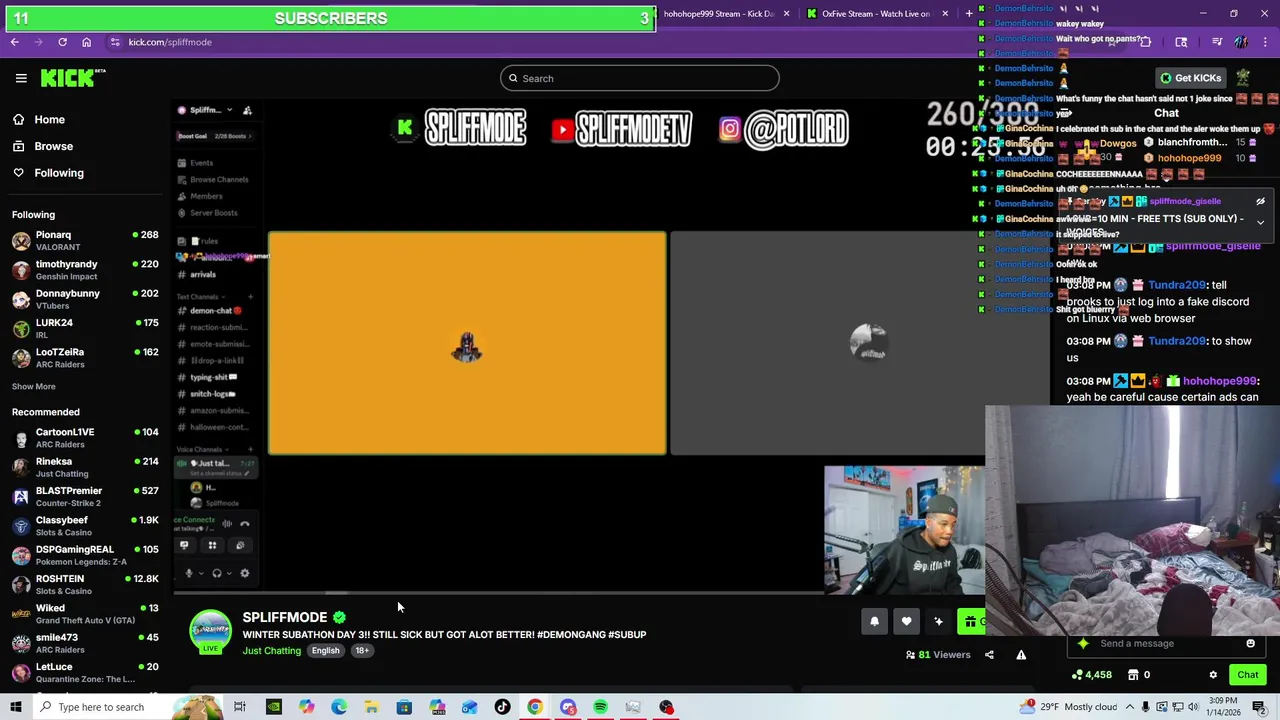Share the stream via share icon
1280x720 pixels.
point(989,655)
